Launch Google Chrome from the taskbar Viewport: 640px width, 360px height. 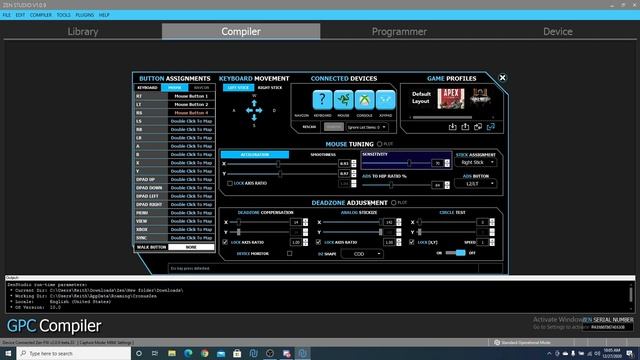coord(204,353)
